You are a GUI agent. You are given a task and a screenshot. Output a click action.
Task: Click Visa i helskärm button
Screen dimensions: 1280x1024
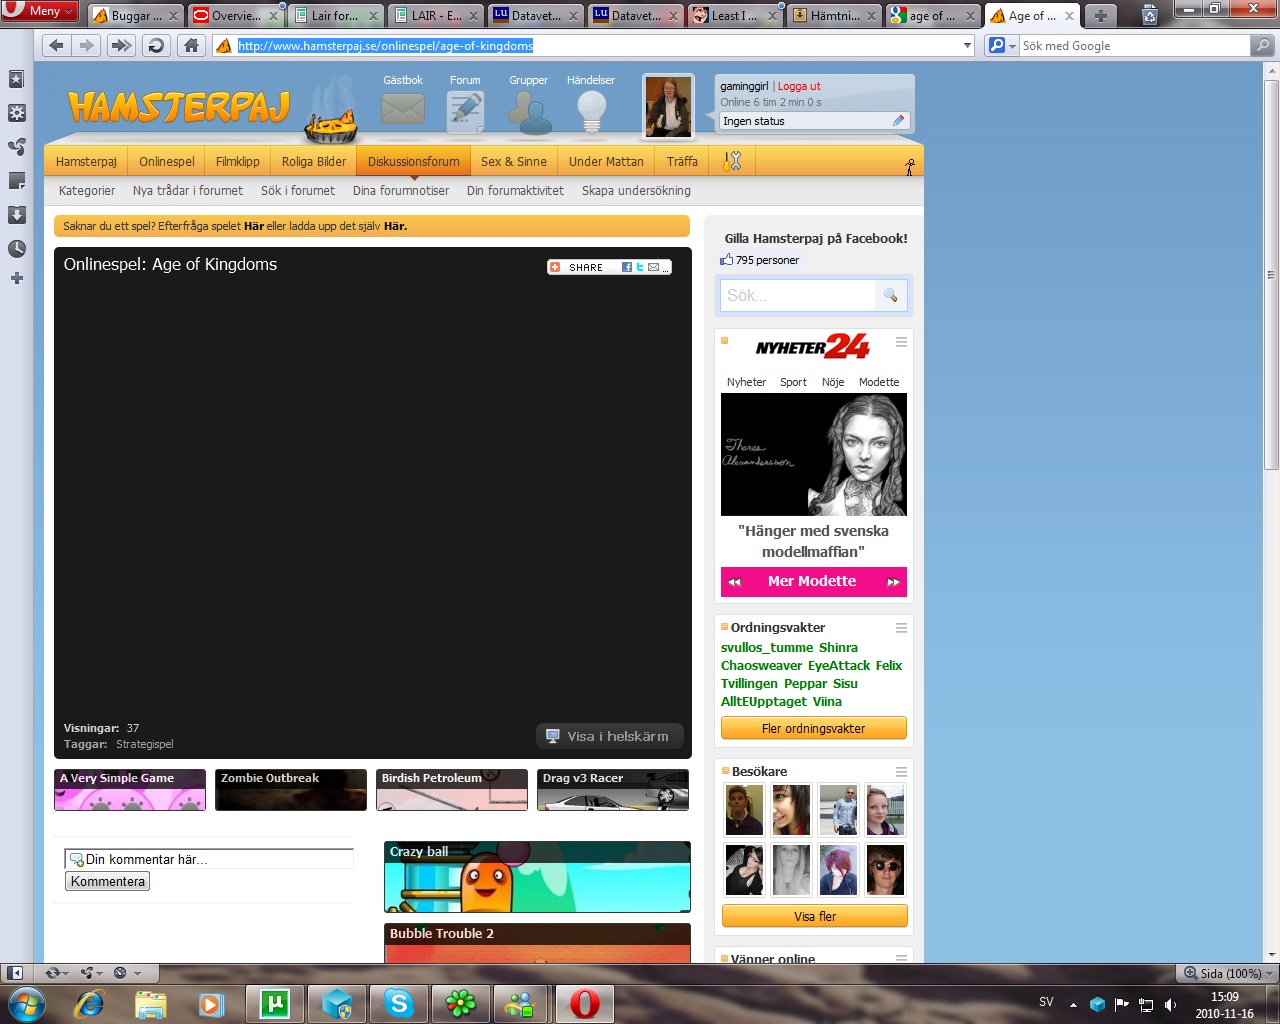pos(610,736)
